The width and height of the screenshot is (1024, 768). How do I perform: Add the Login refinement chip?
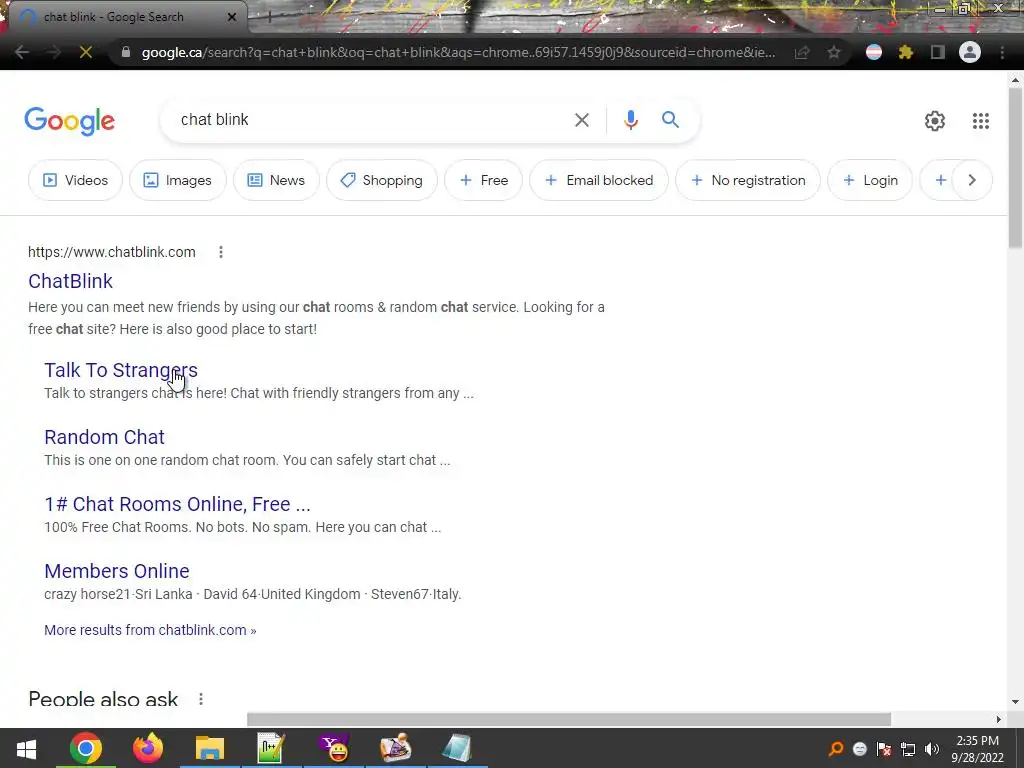(870, 180)
